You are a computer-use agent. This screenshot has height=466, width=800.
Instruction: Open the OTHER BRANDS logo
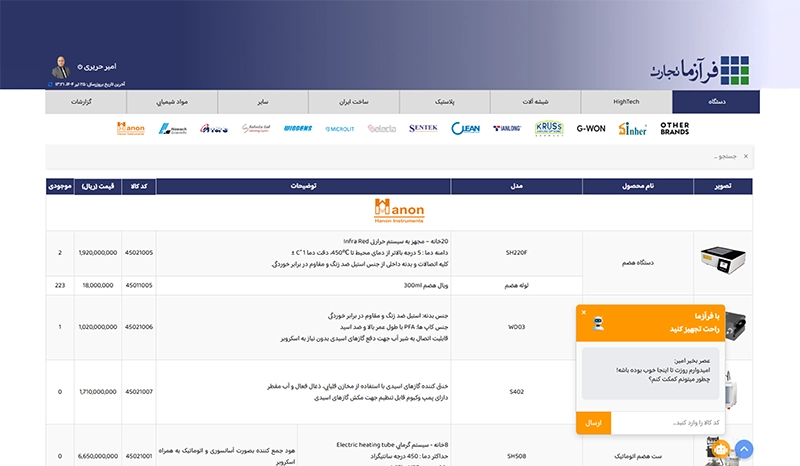click(x=674, y=128)
